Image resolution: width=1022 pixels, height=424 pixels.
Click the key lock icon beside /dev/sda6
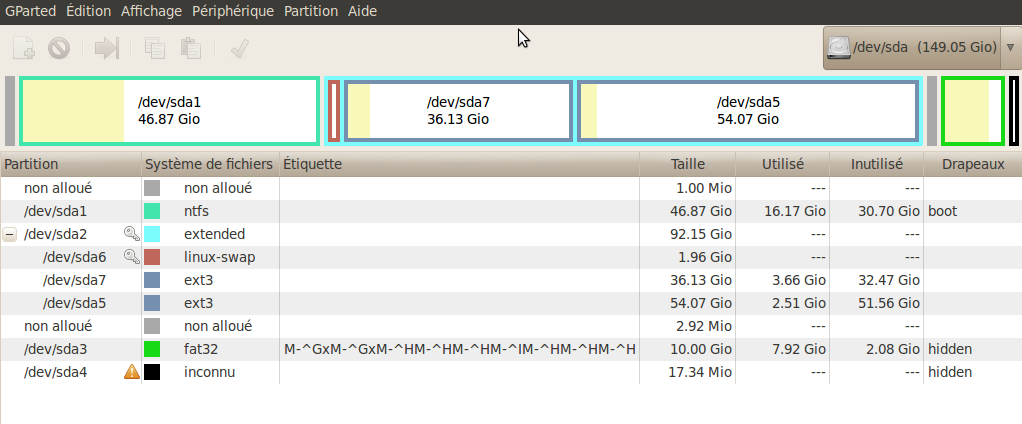[132, 257]
